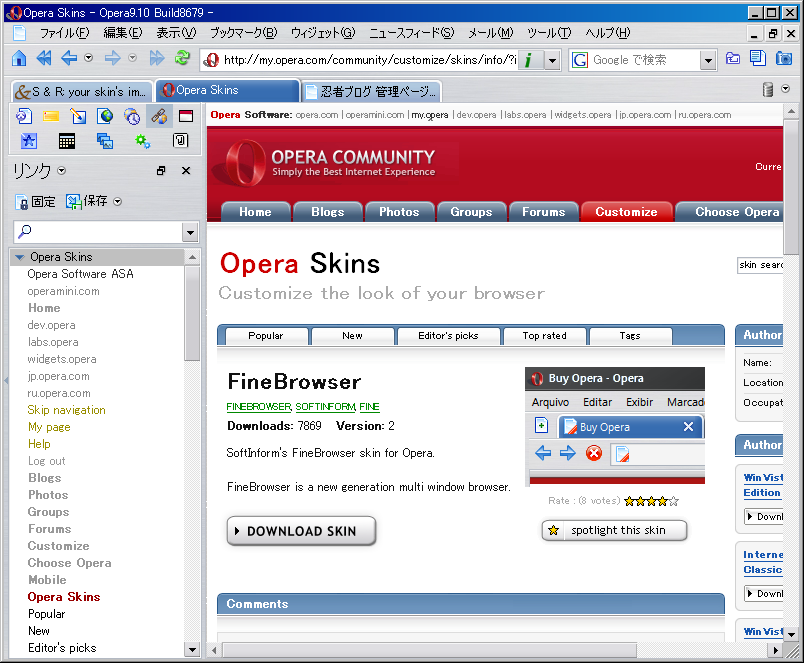Open the tab bar options dropdown
Image resolution: width=804 pixels, height=663 pixels.
(786, 89)
